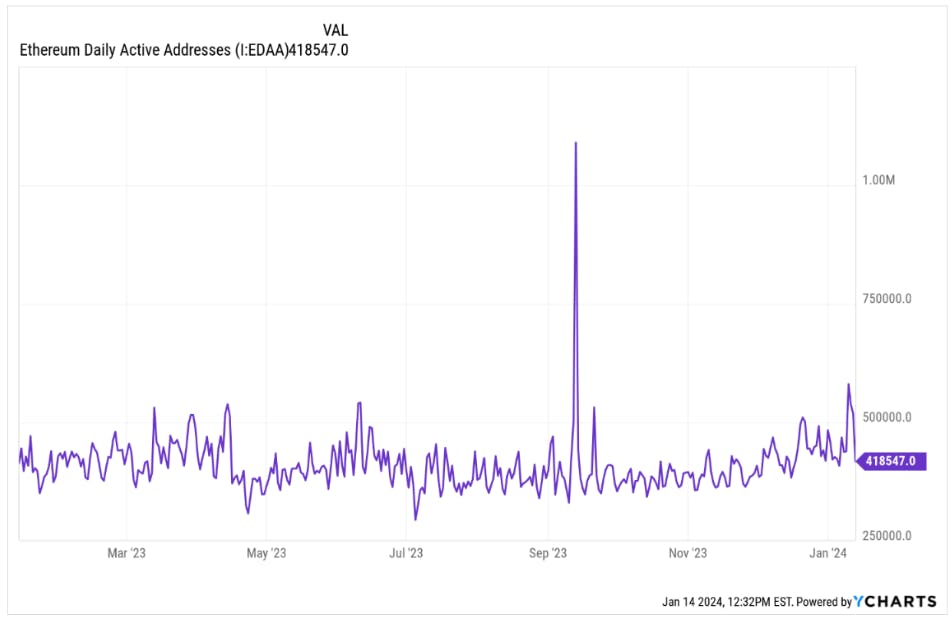Click the Ethereum Daily Active Addresses legend label
Image resolution: width=952 pixels, height=622 pixels.
[x=153, y=49]
